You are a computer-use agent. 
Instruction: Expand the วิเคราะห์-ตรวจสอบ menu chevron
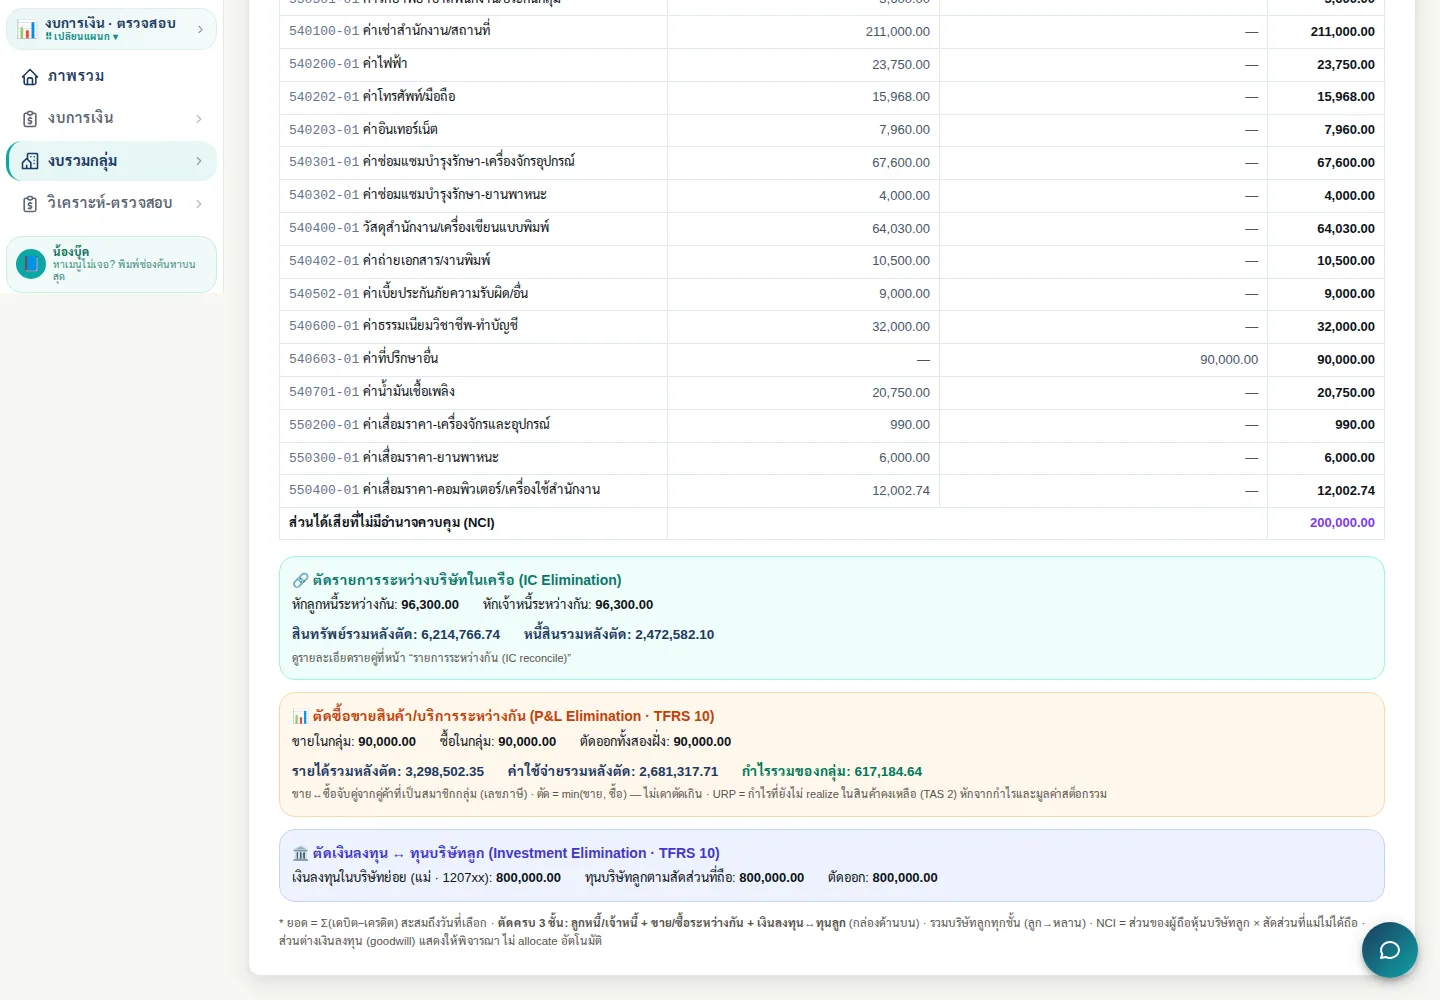199,204
